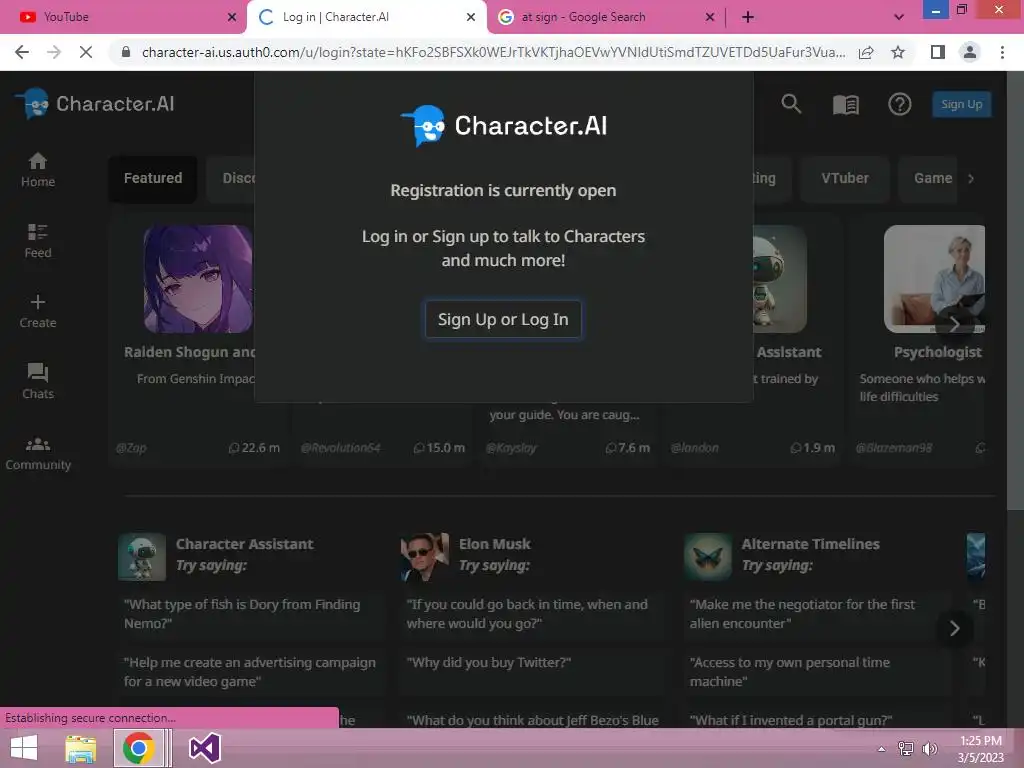Image resolution: width=1024 pixels, height=768 pixels.
Task: Bookmark this page with star icon
Action: 898,52
